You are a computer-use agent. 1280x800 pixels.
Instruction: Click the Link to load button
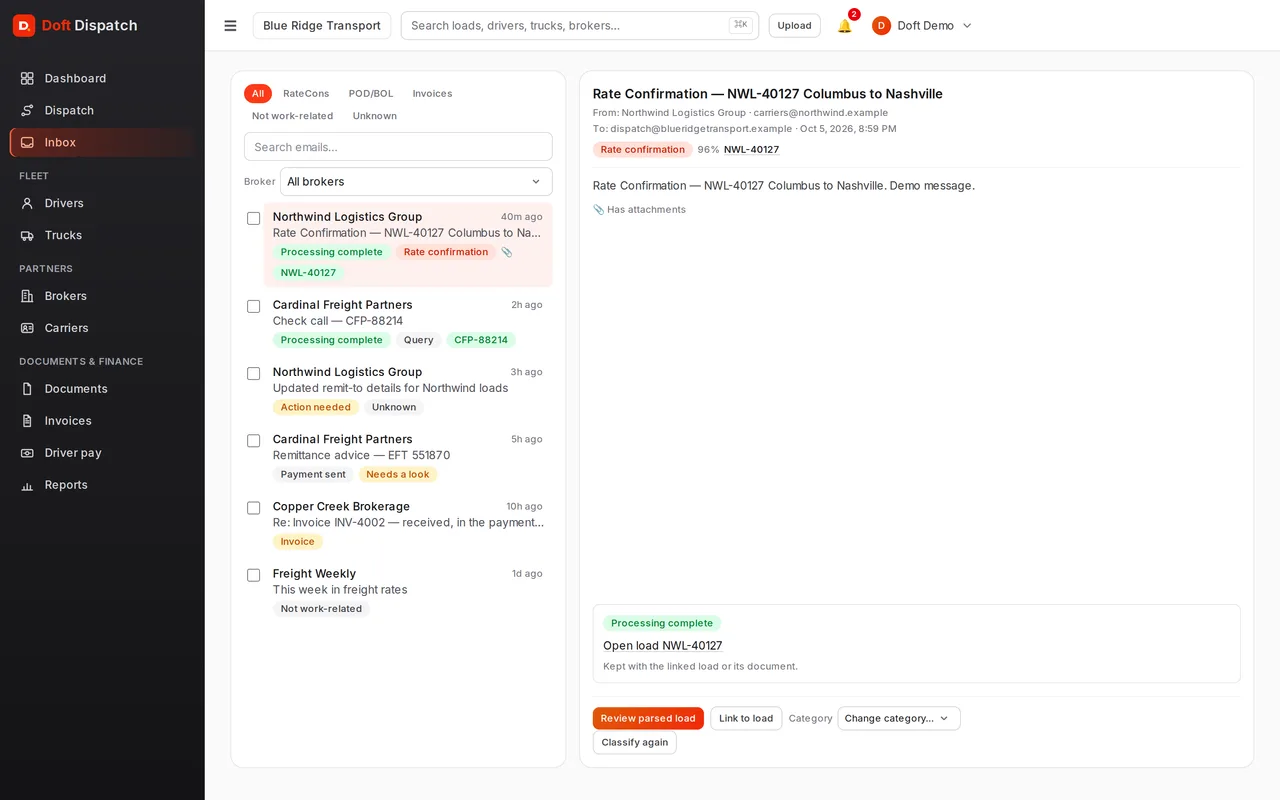[746, 718]
